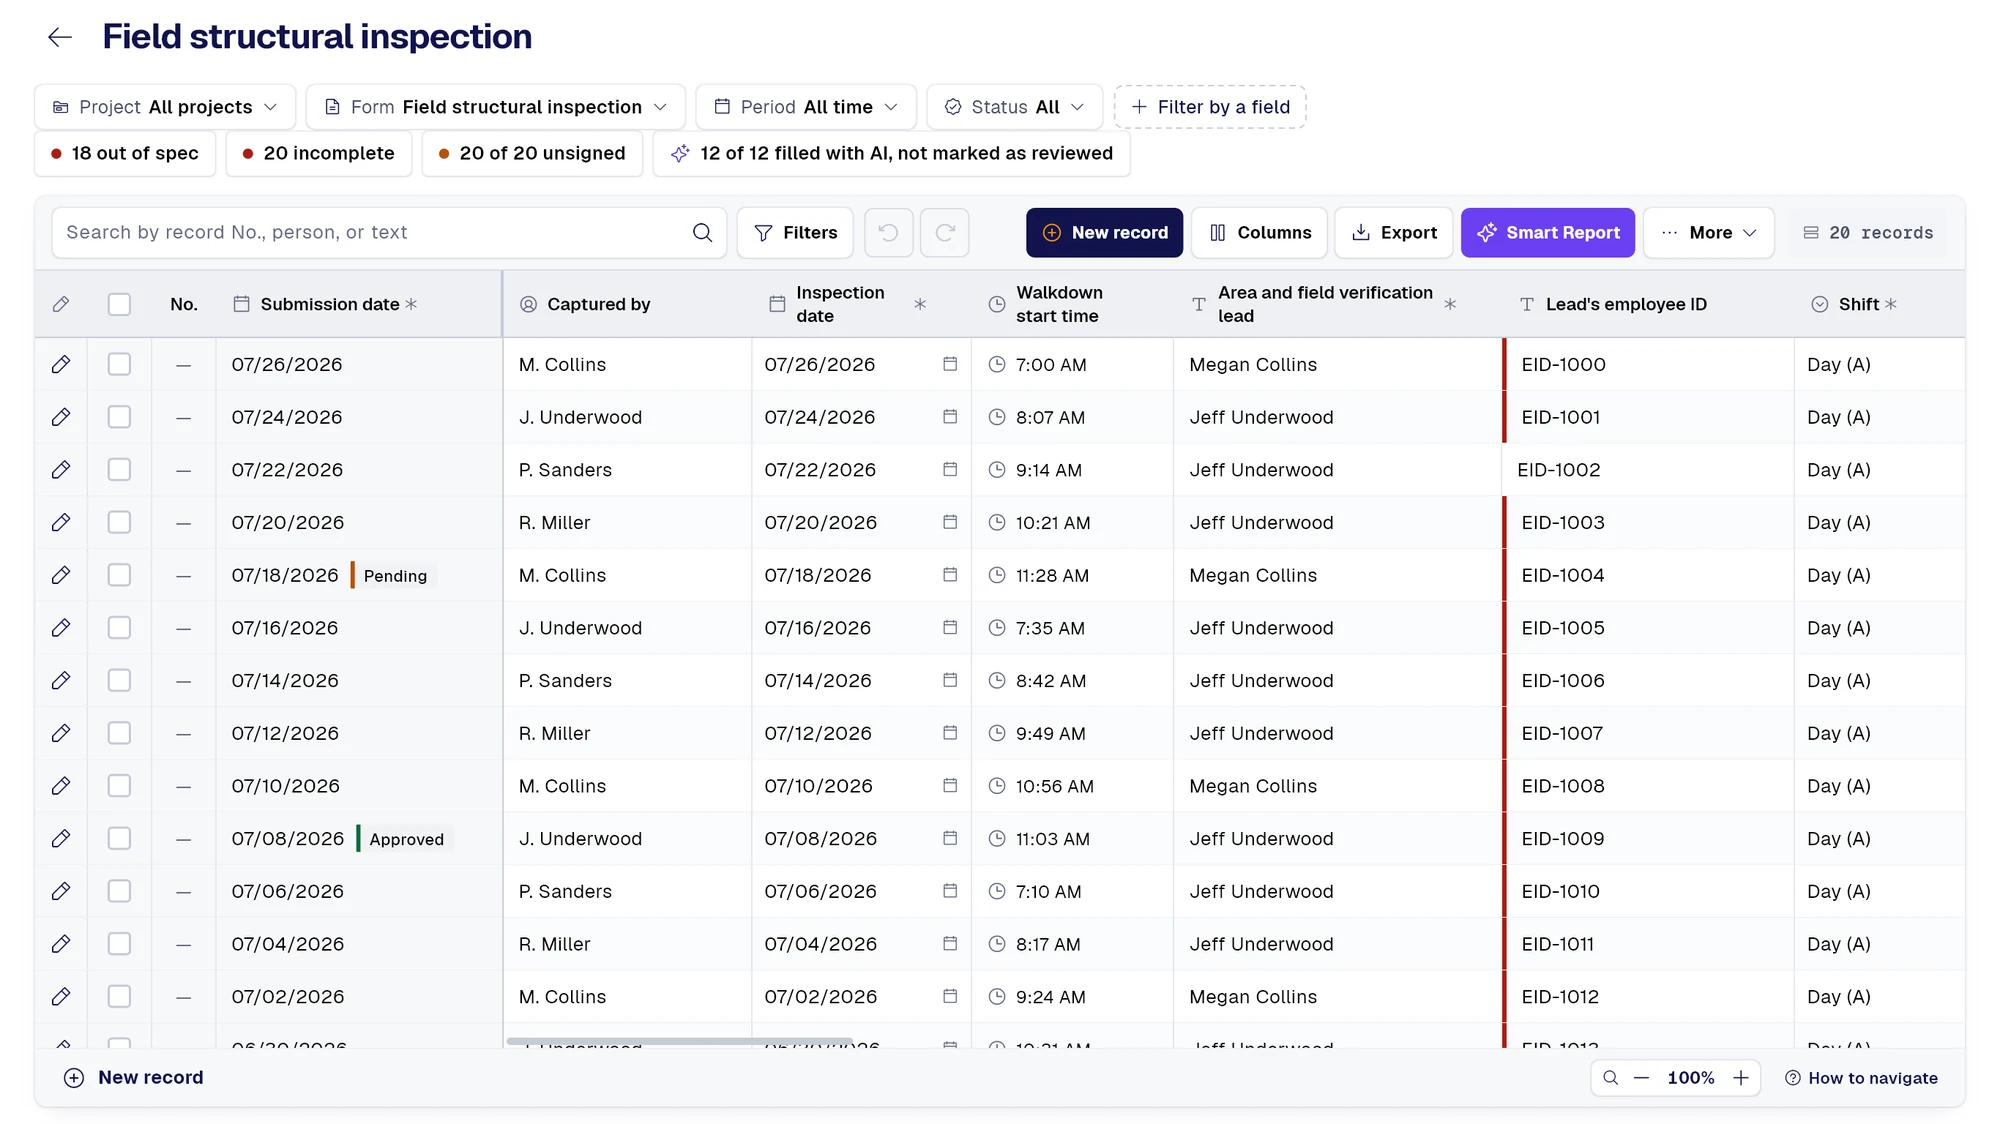The image size is (2000, 1124).
Task: Open the Project All projects dropdown
Action: point(165,107)
